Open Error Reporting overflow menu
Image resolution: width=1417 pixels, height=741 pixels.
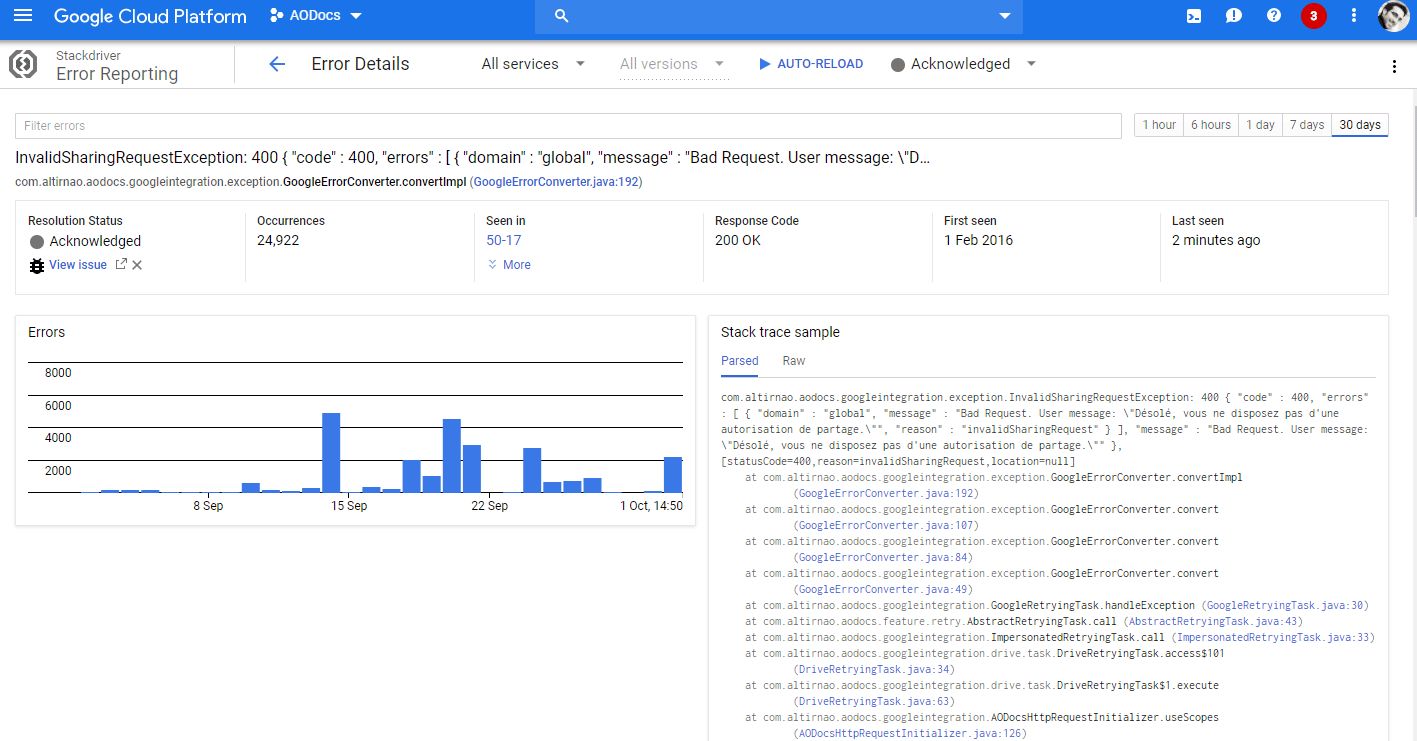tap(1394, 67)
